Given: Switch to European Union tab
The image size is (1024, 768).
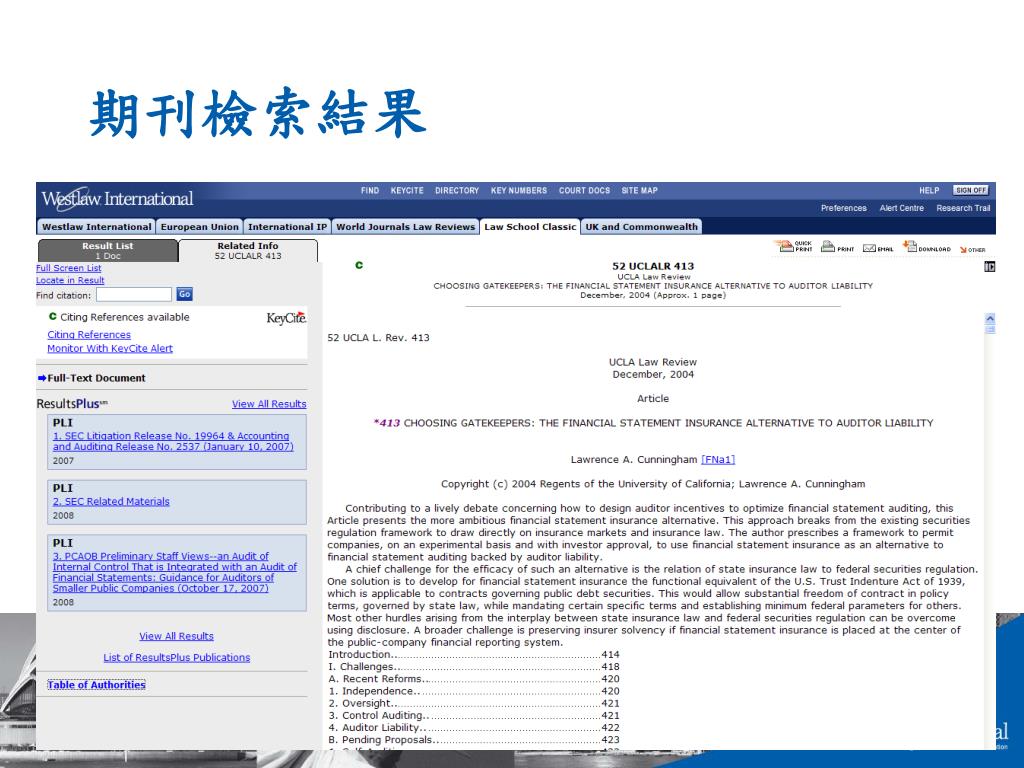Looking at the screenshot, I should pyautogui.click(x=199, y=227).
